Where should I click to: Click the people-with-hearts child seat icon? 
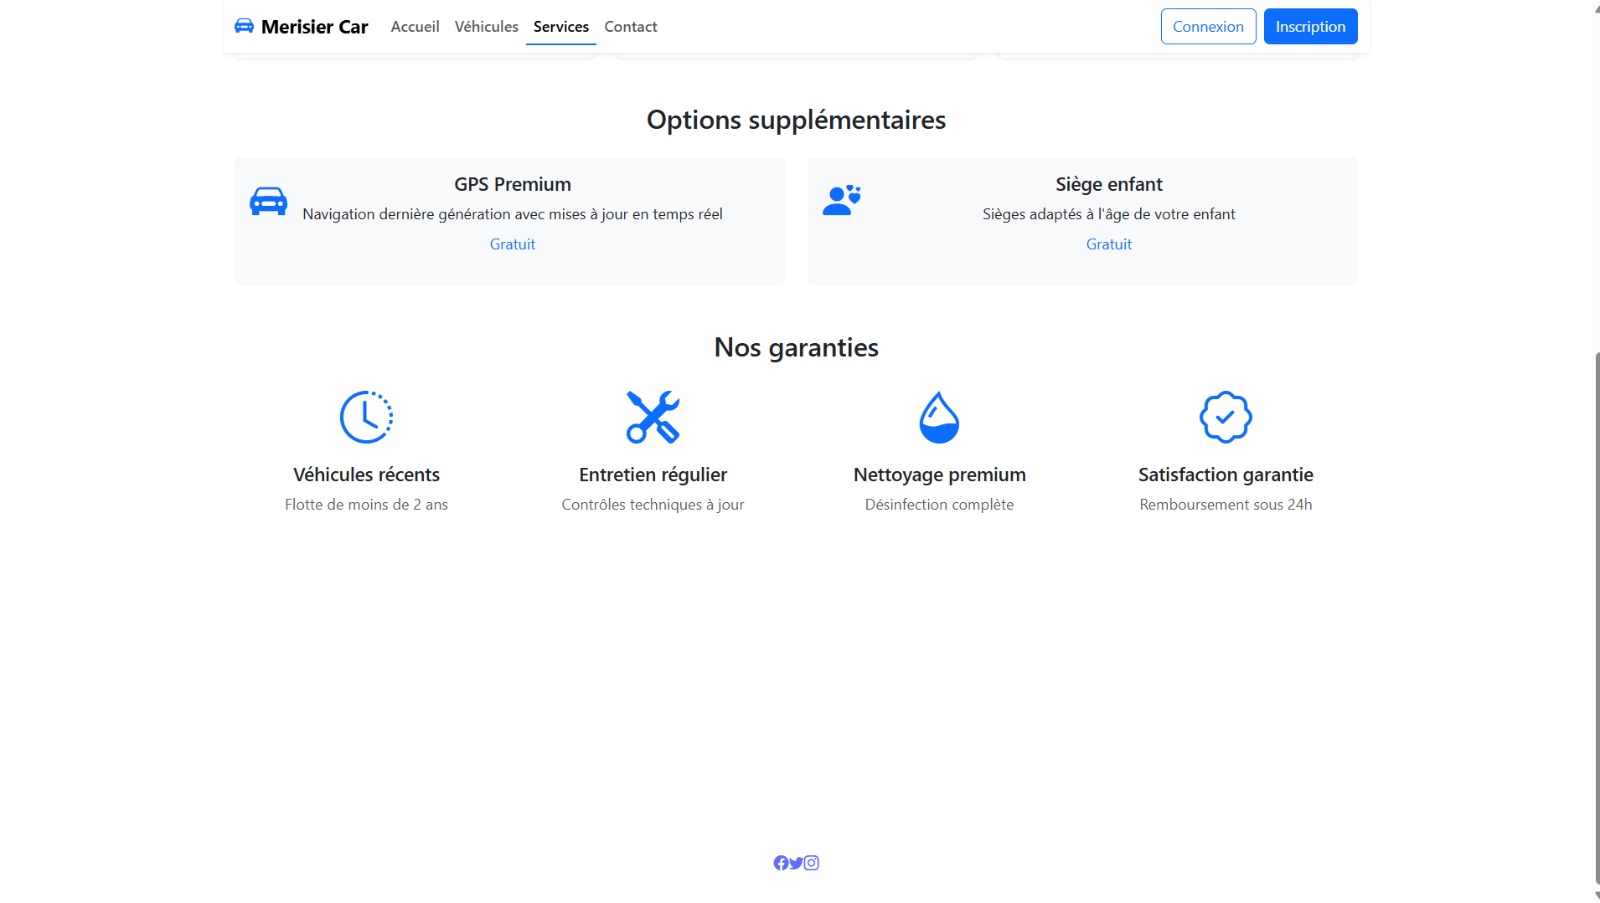pyautogui.click(x=841, y=200)
